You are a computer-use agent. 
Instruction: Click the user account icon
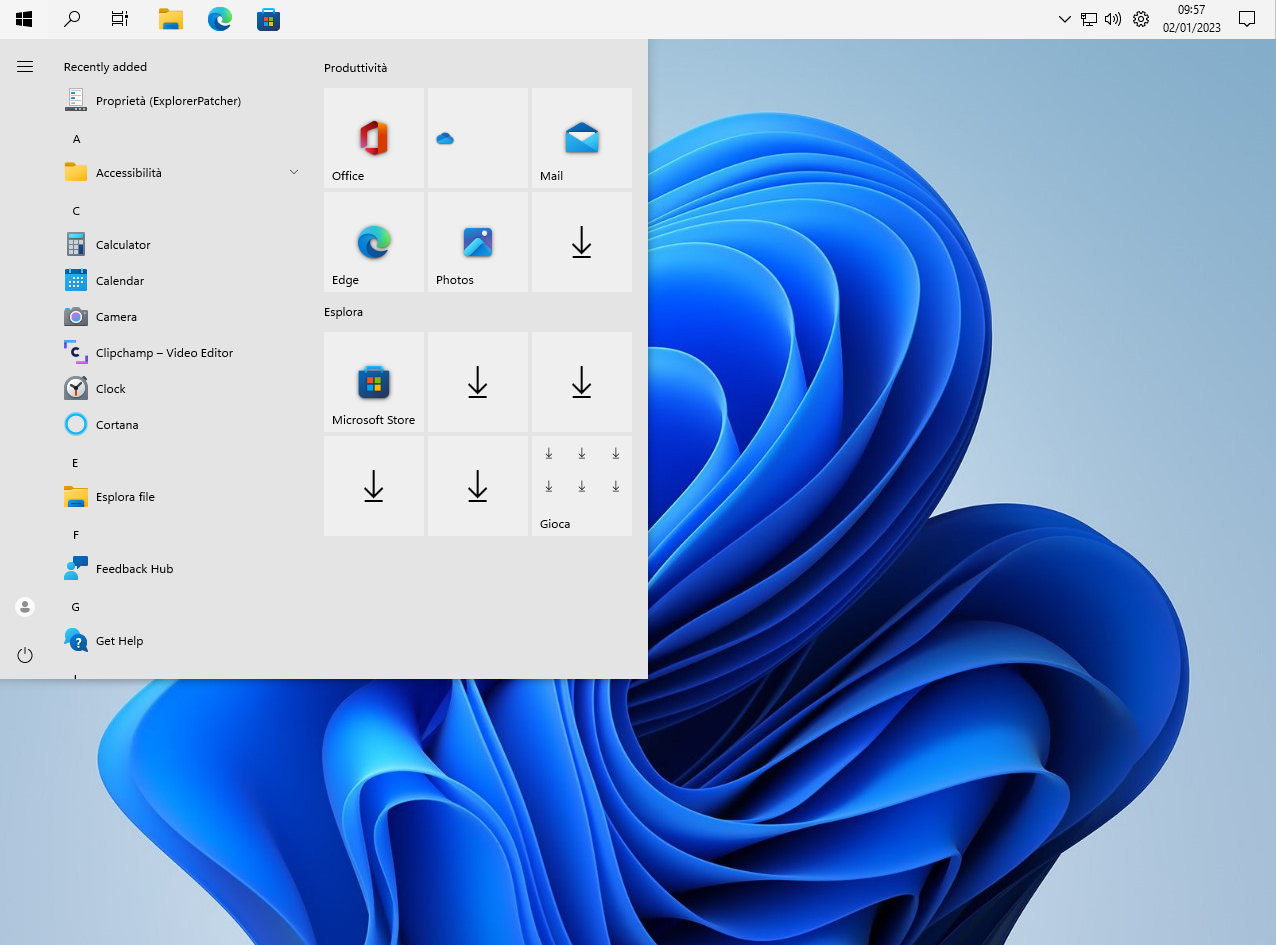pos(25,607)
